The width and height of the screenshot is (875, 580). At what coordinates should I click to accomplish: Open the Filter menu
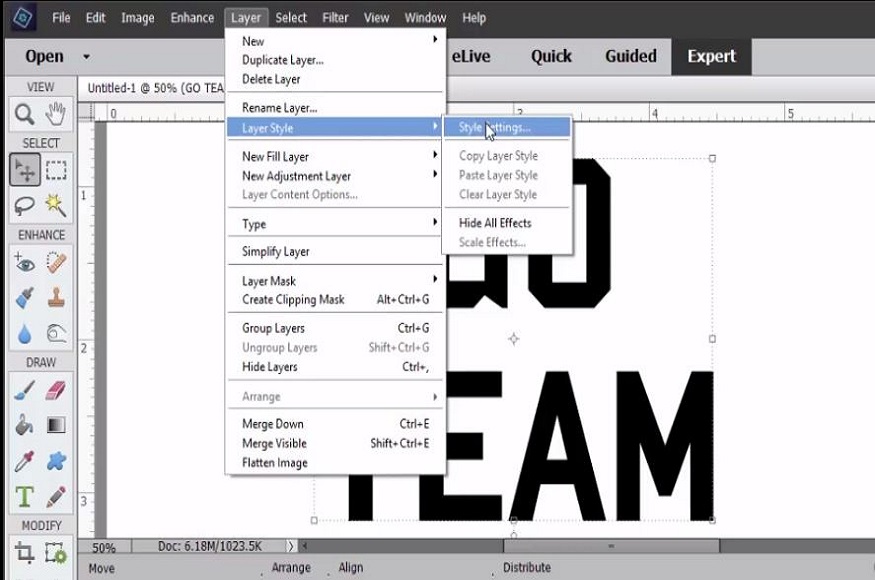(335, 18)
